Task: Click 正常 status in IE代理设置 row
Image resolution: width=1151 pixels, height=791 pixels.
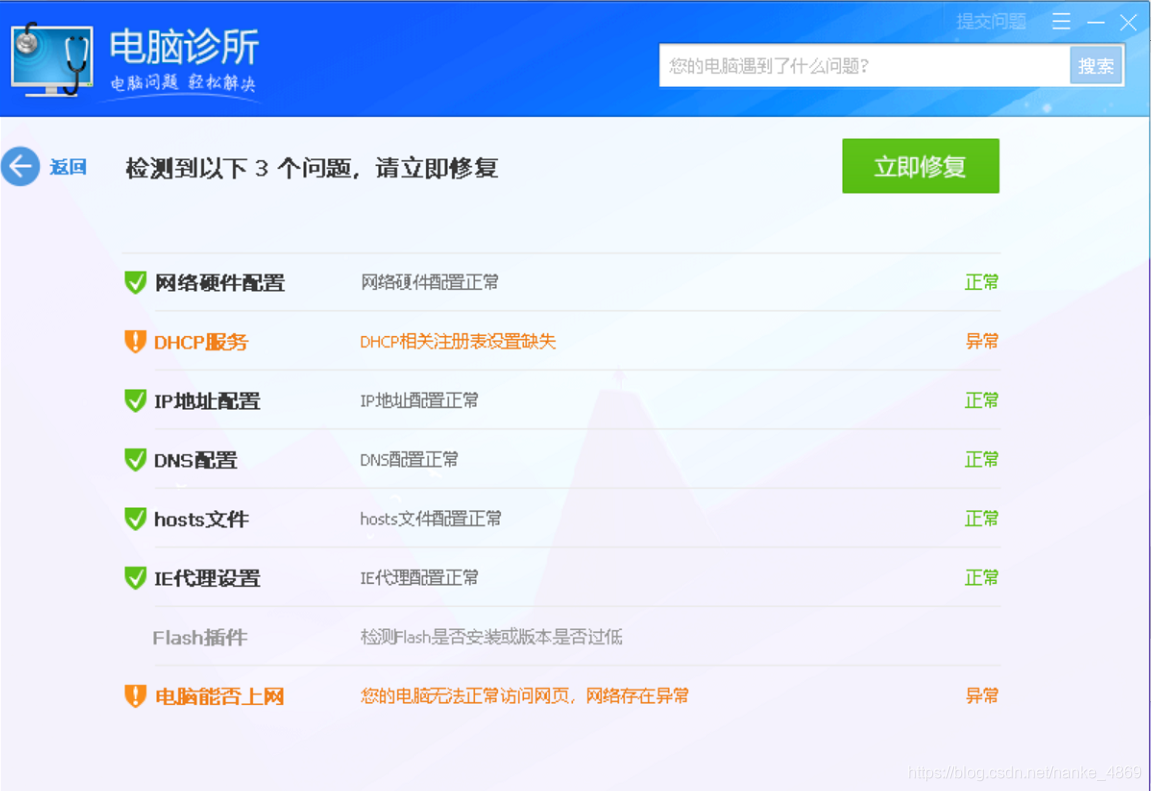Action: click(981, 577)
